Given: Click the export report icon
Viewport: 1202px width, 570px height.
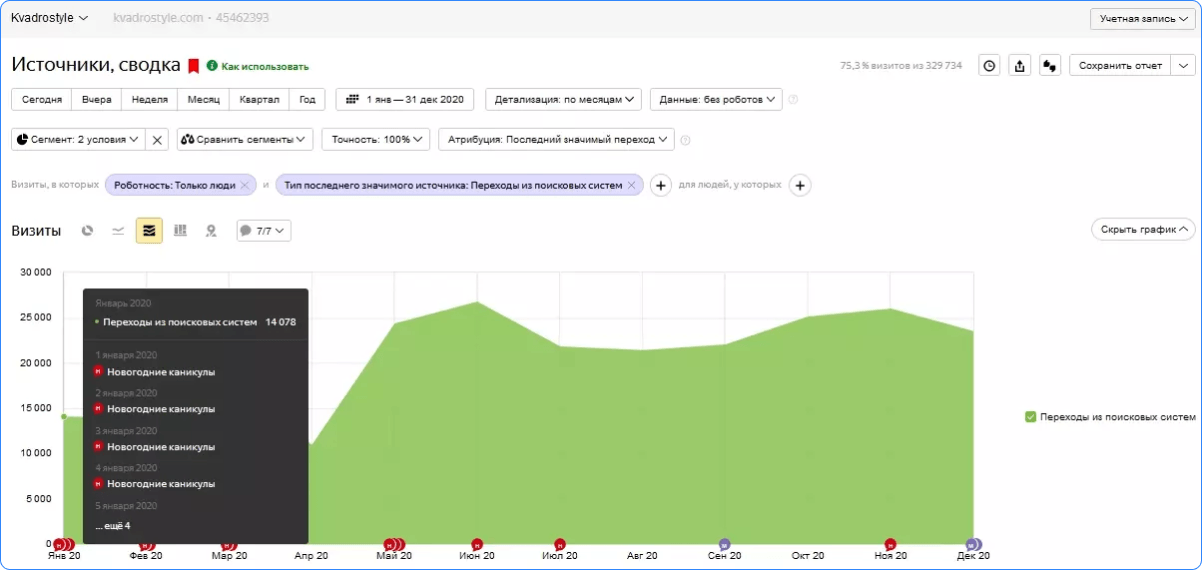Looking at the screenshot, I should tap(1019, 65).
